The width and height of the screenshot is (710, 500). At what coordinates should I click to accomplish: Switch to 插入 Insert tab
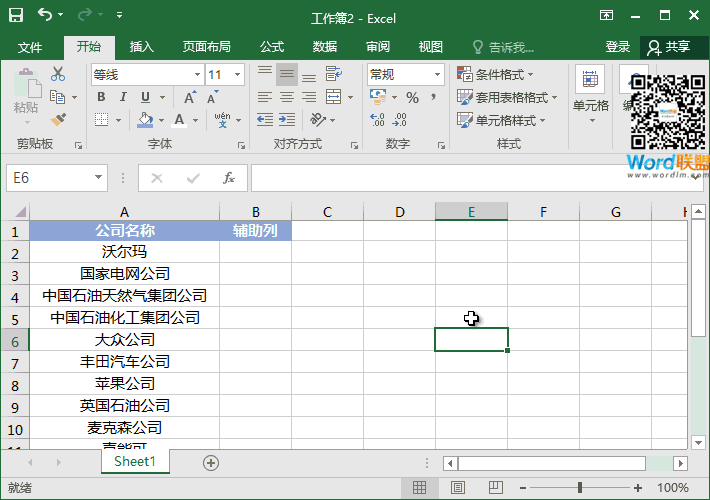coord(142,47)
